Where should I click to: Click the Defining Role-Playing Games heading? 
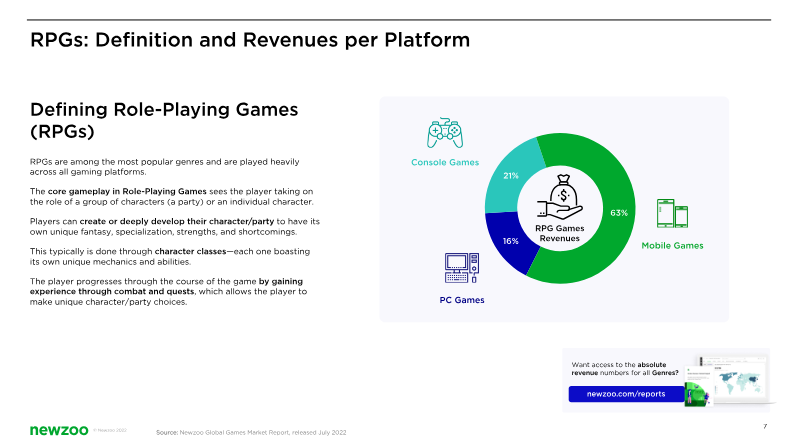click(164, 120)
